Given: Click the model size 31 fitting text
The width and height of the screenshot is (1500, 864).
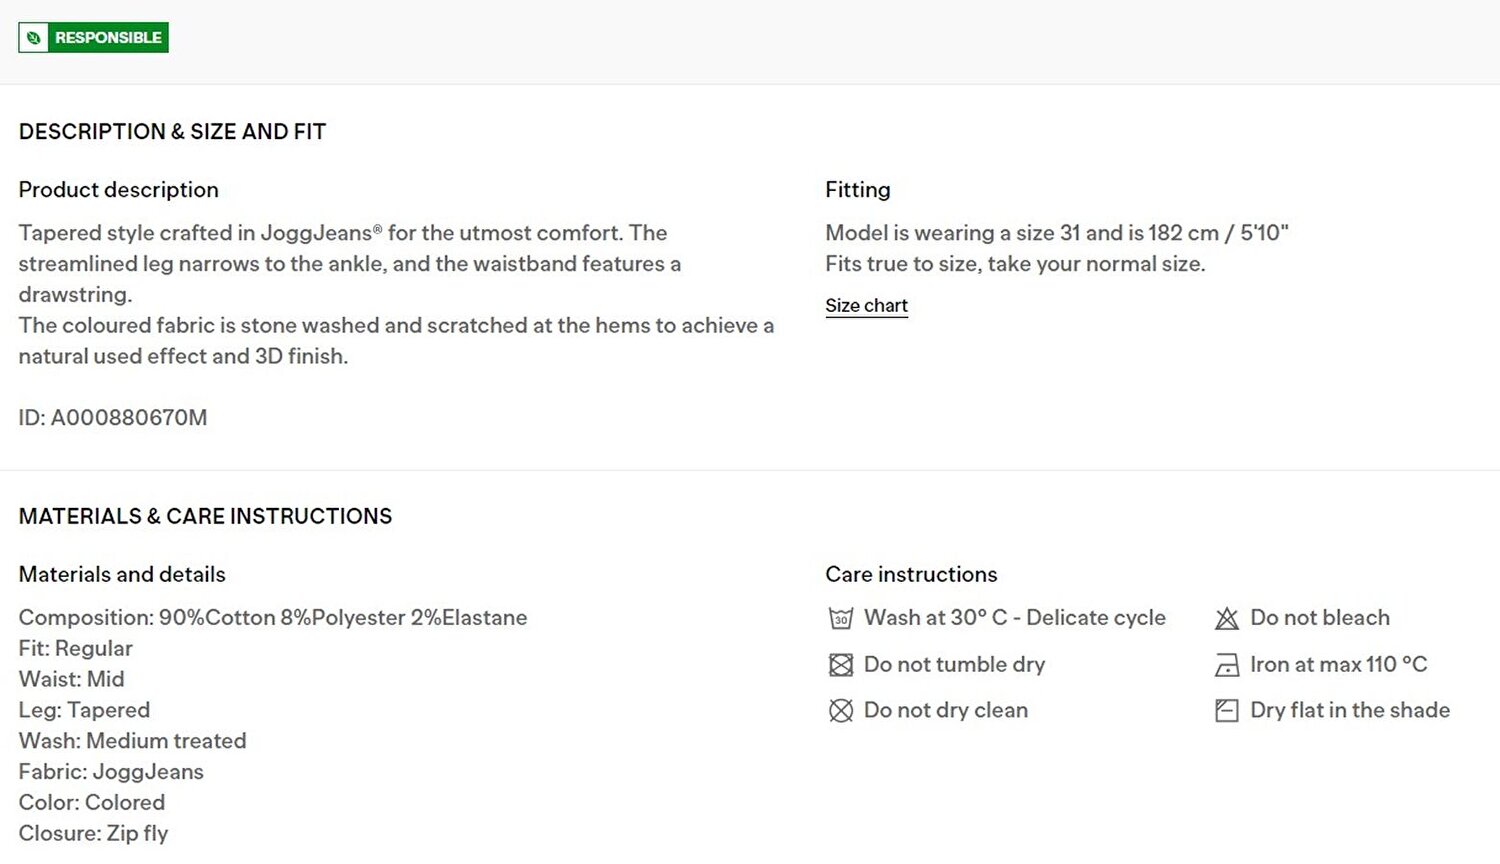Looking at the screenshot, I should click(x=1057, y=233).
